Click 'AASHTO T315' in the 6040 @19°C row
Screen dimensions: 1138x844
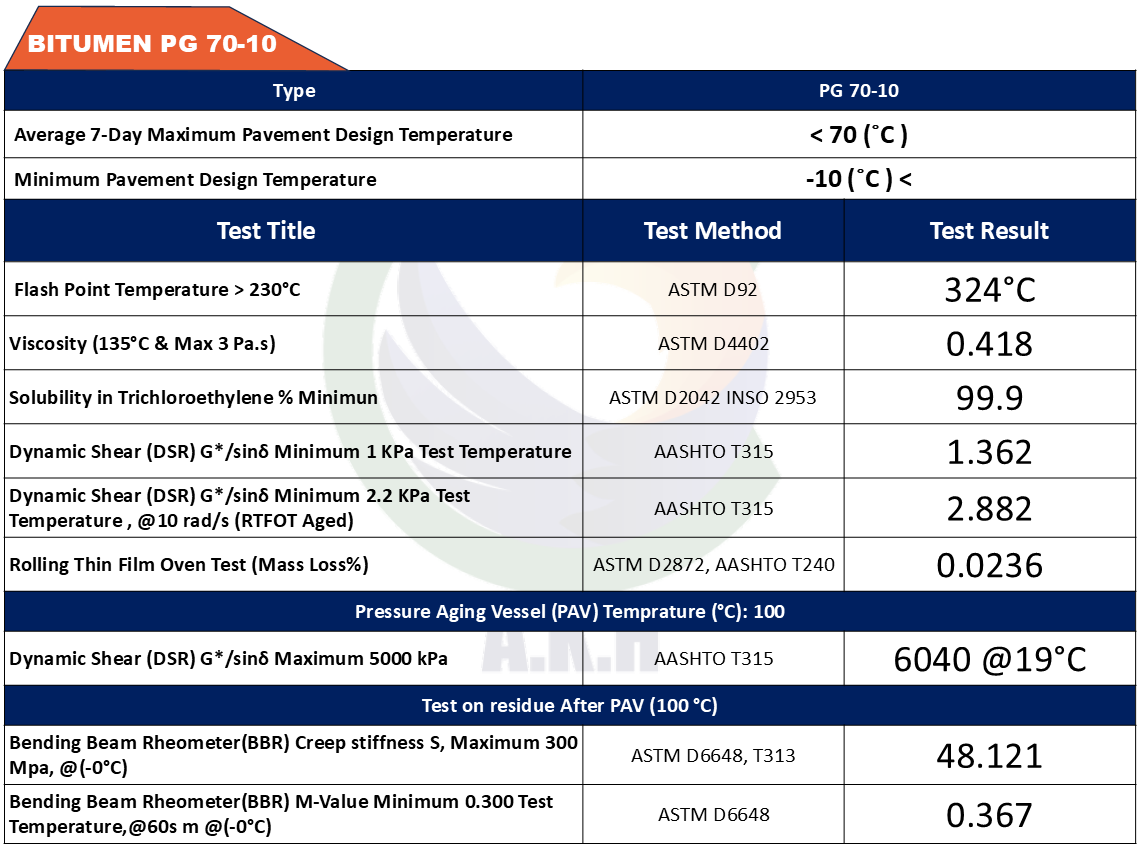tap(713, 658)
